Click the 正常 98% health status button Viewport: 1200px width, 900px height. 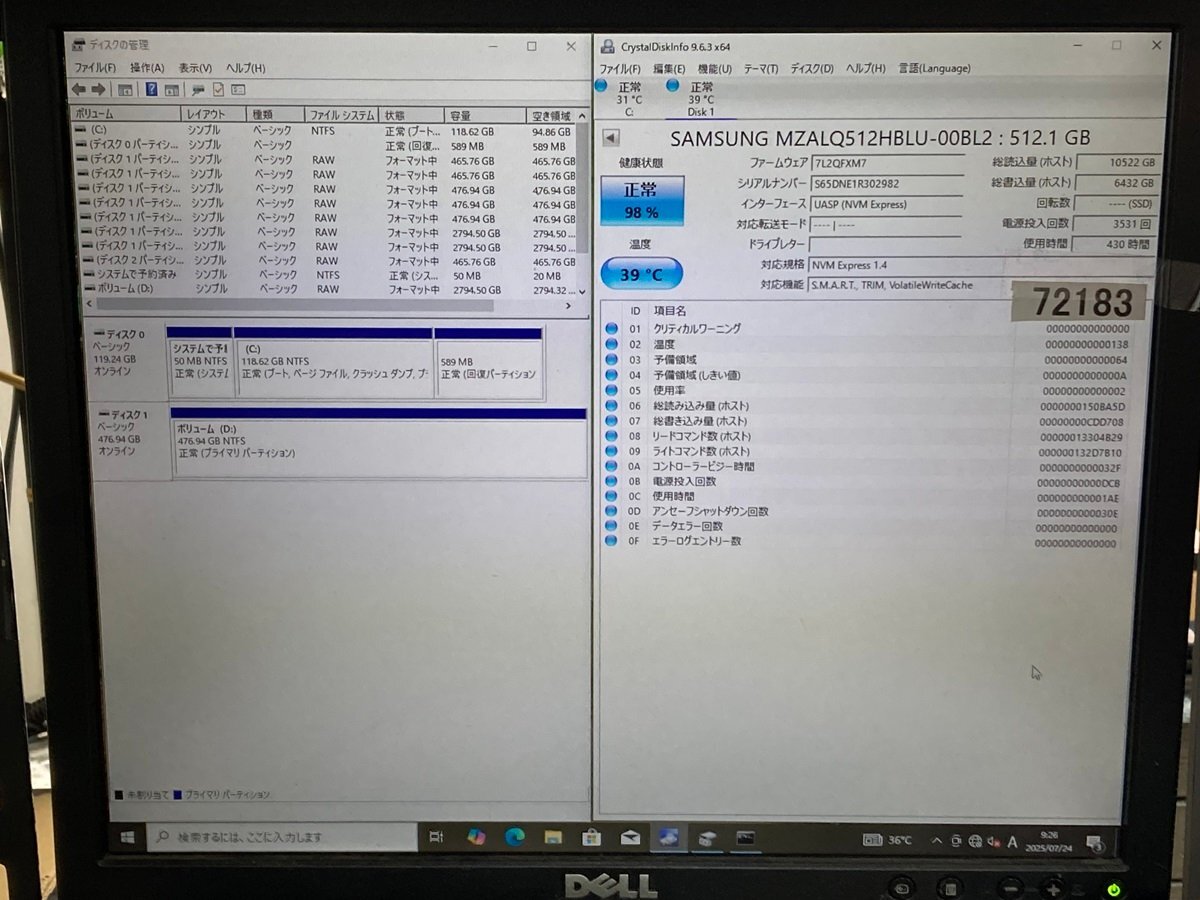click(x=641, y=201)
